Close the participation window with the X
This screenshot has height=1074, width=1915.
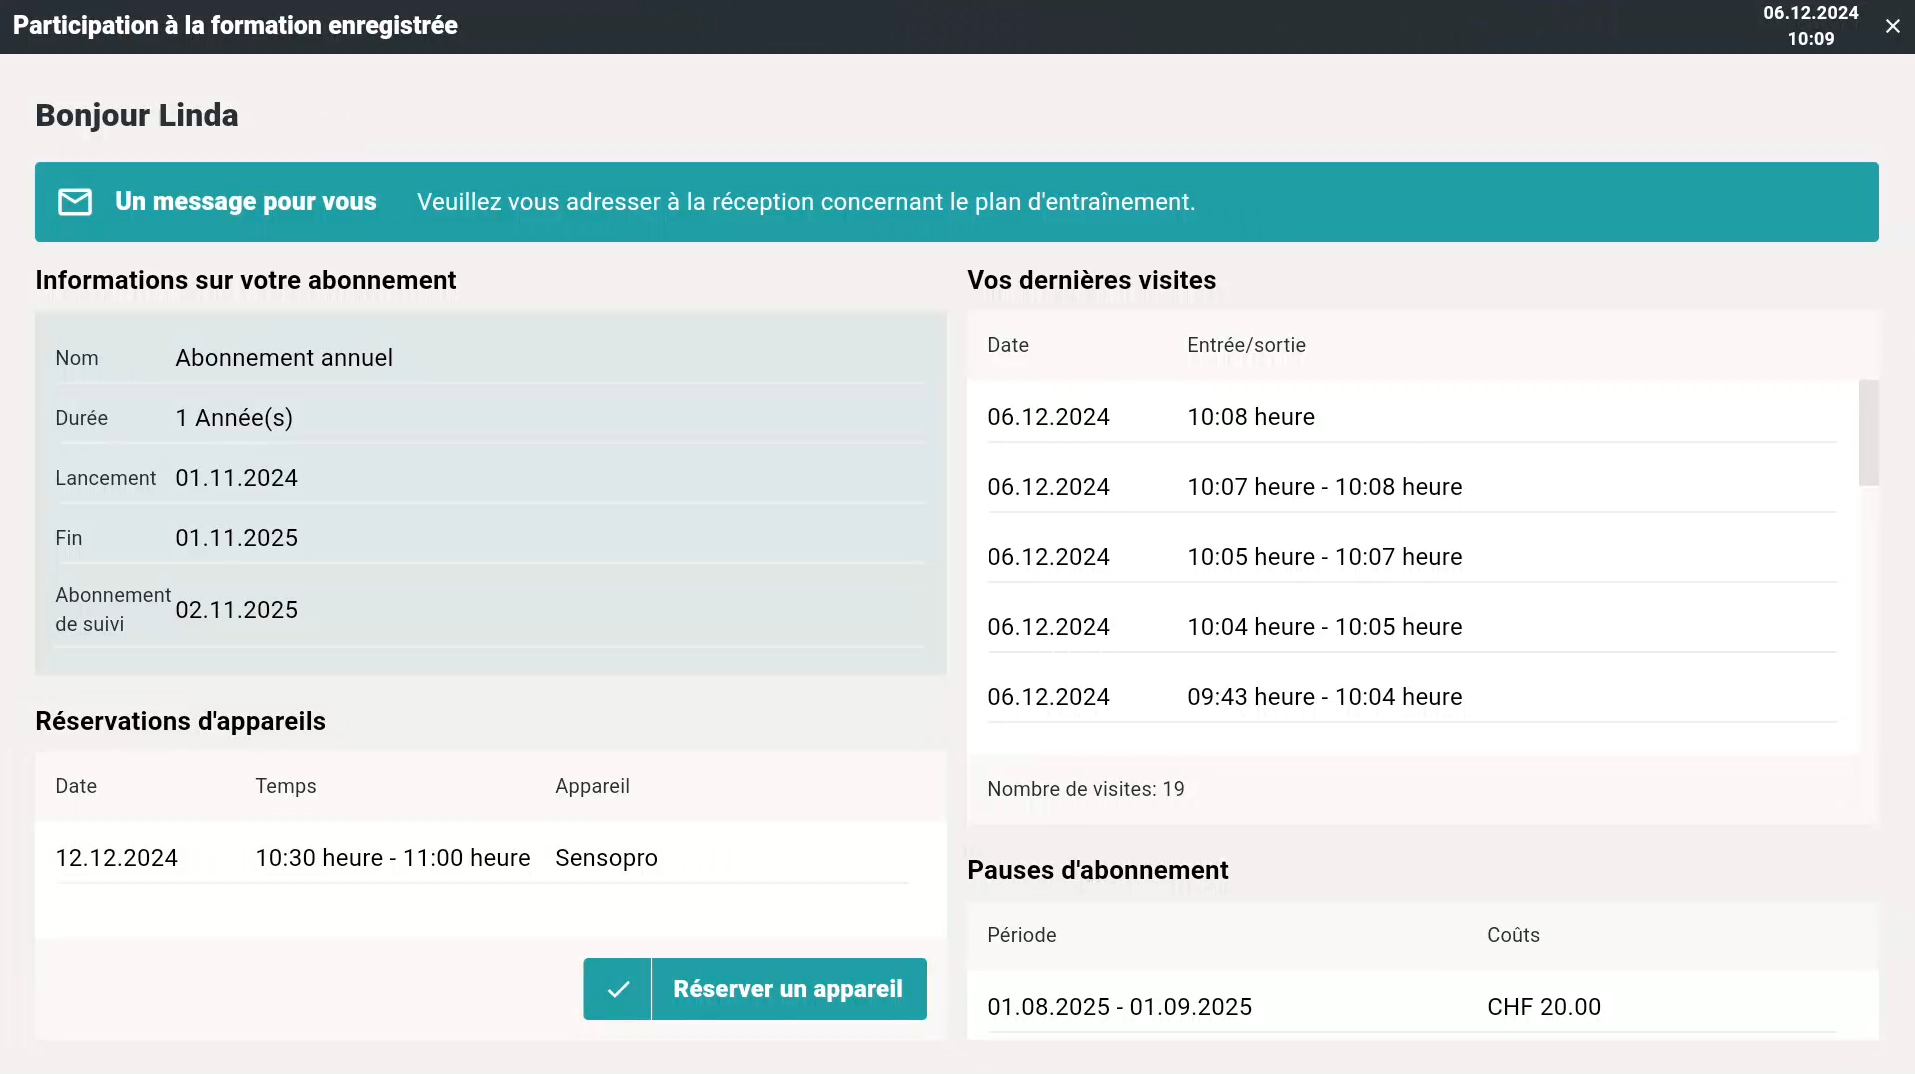[1892, 26]
